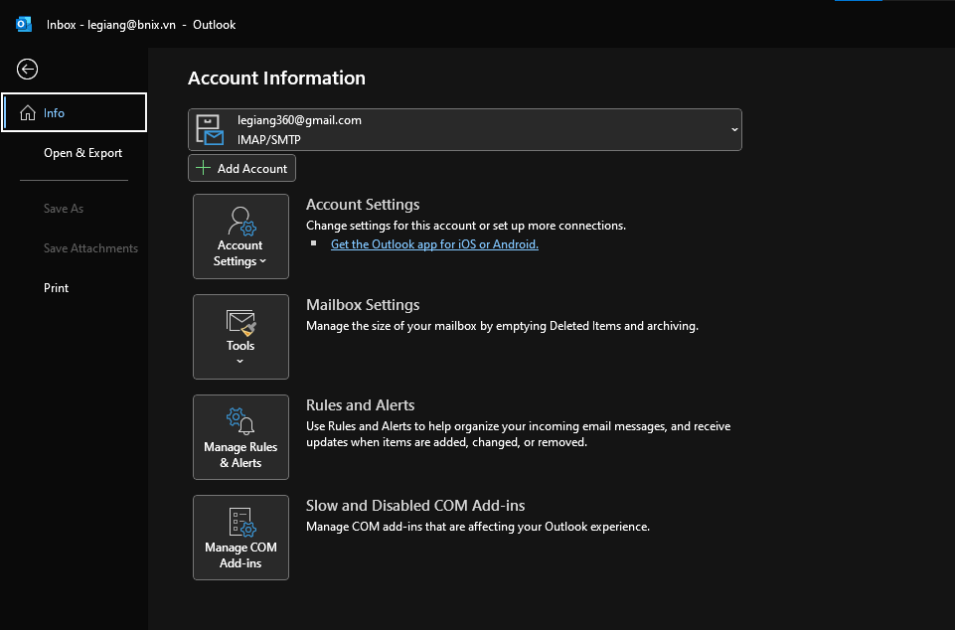The height and width of the screenshot is (630, 955).
Task: Click the Account Settings heading text
Action: tap(362, 205)
